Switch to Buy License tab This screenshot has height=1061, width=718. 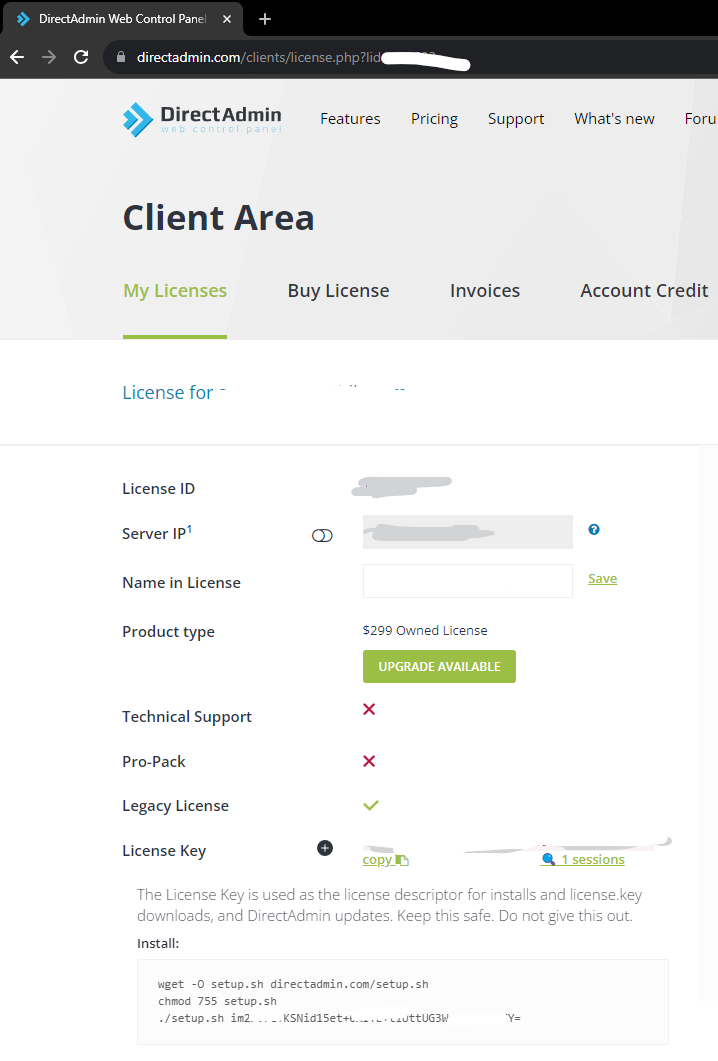click(338, 291)
